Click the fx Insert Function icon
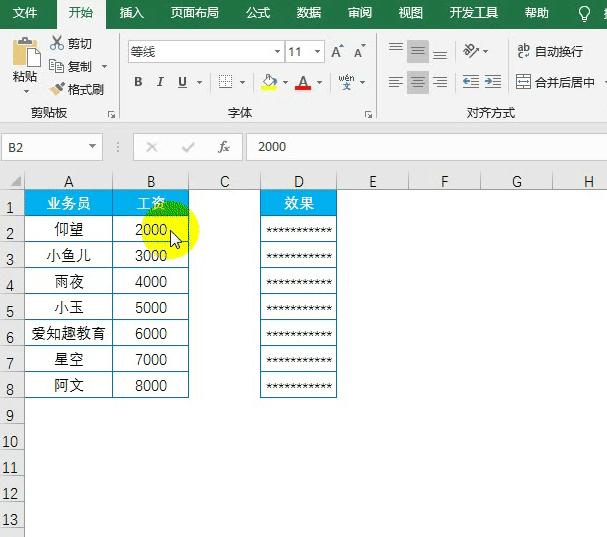Viewport: 607px width, 537px height. 224,147
